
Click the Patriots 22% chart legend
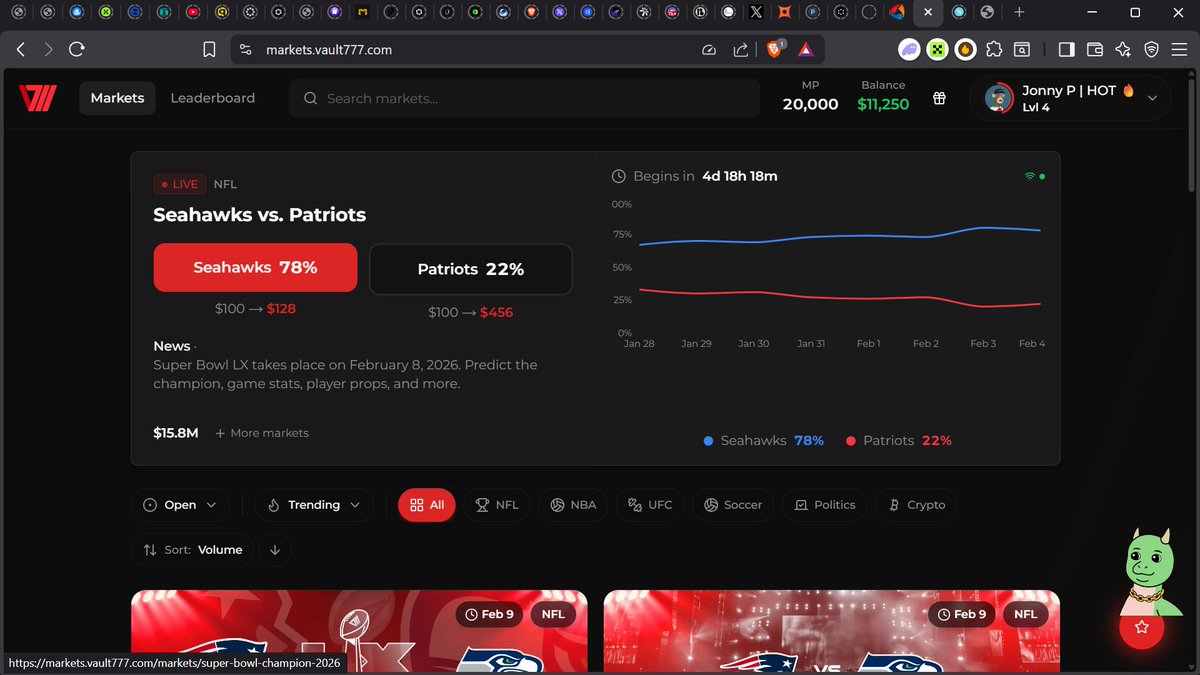(899, 440)
